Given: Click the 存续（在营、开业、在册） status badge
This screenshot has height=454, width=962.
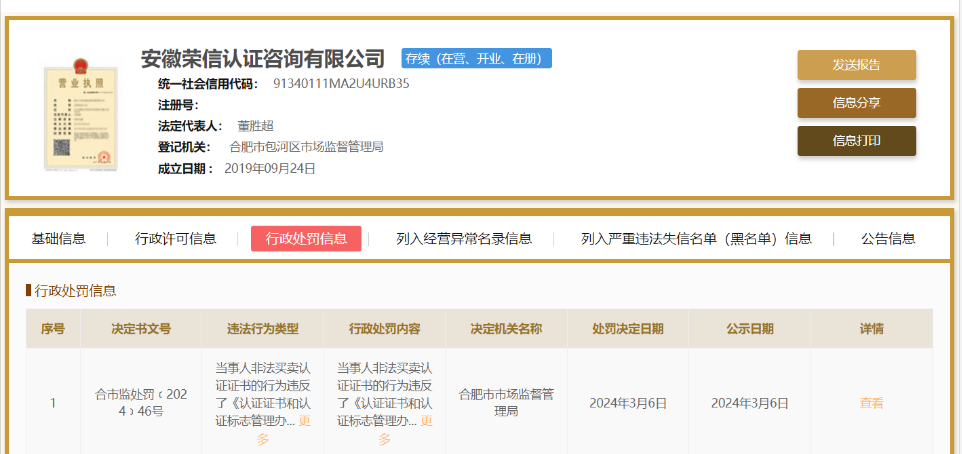Looking at the screenshot, I should [x=477, y=58].
